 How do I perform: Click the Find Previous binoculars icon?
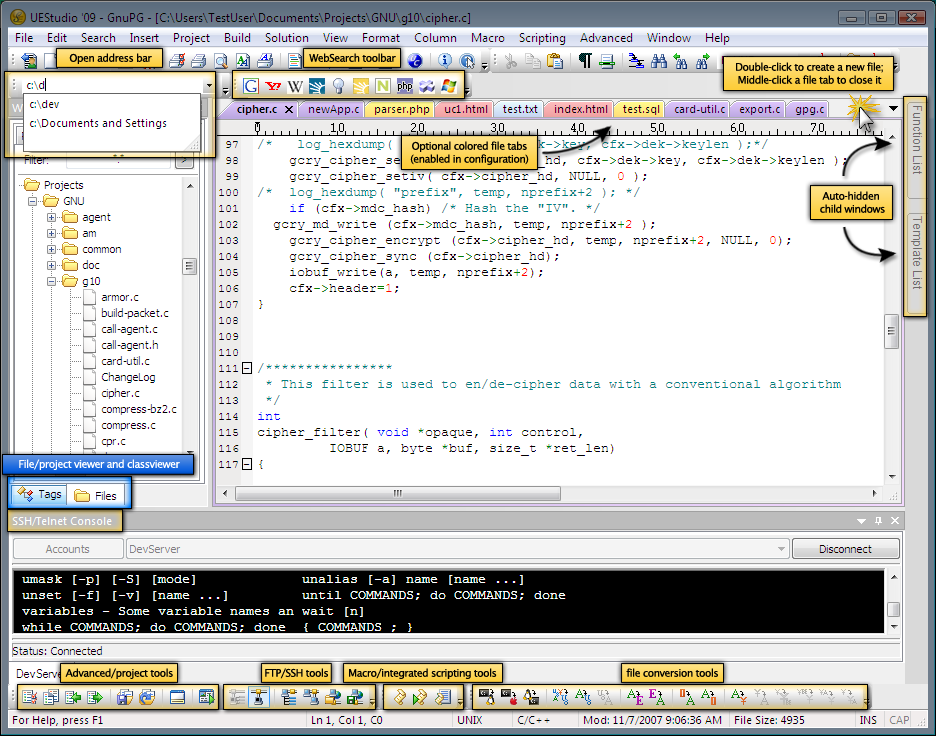[681, 60]
